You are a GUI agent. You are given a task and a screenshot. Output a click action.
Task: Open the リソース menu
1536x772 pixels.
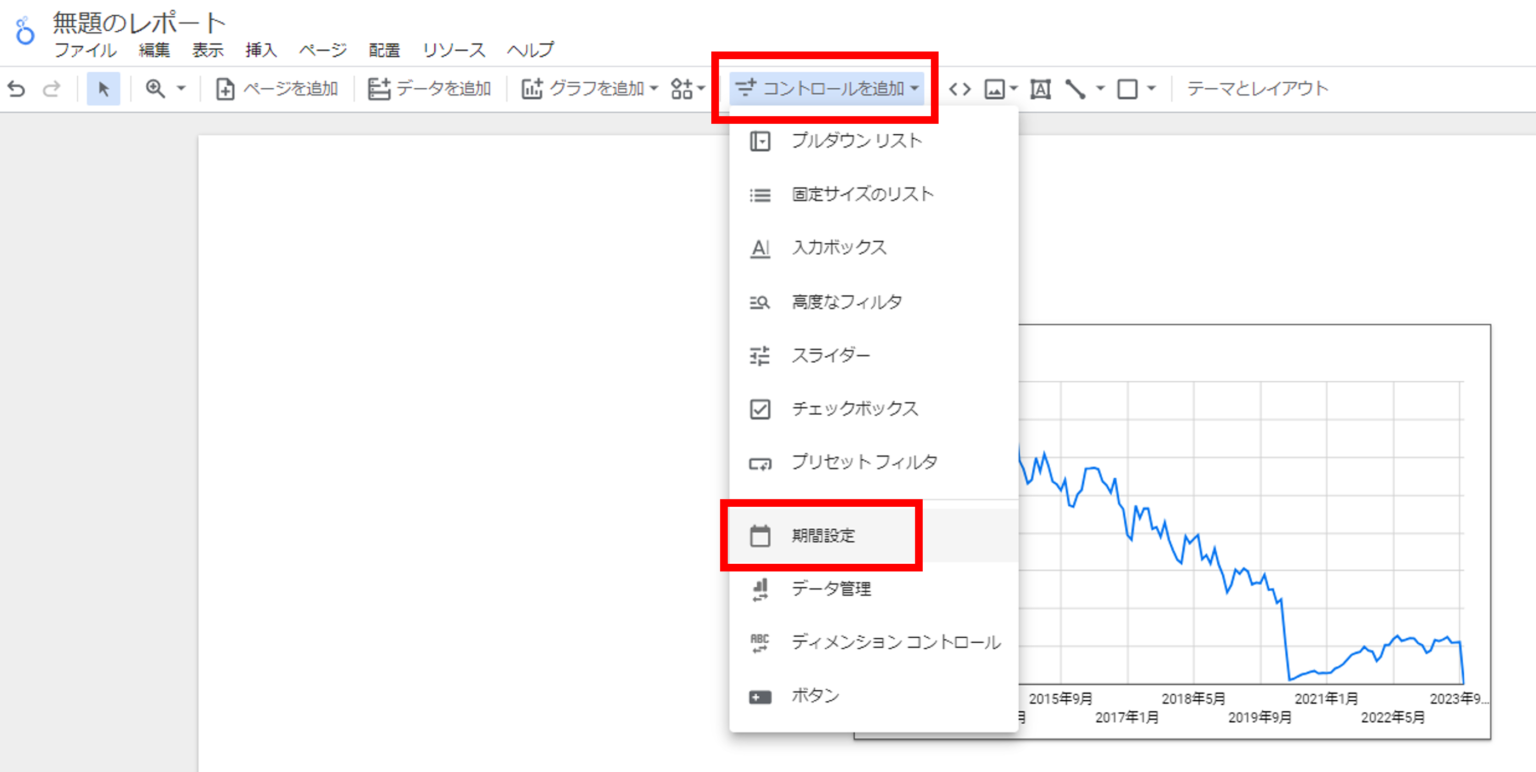coord(453,50)
